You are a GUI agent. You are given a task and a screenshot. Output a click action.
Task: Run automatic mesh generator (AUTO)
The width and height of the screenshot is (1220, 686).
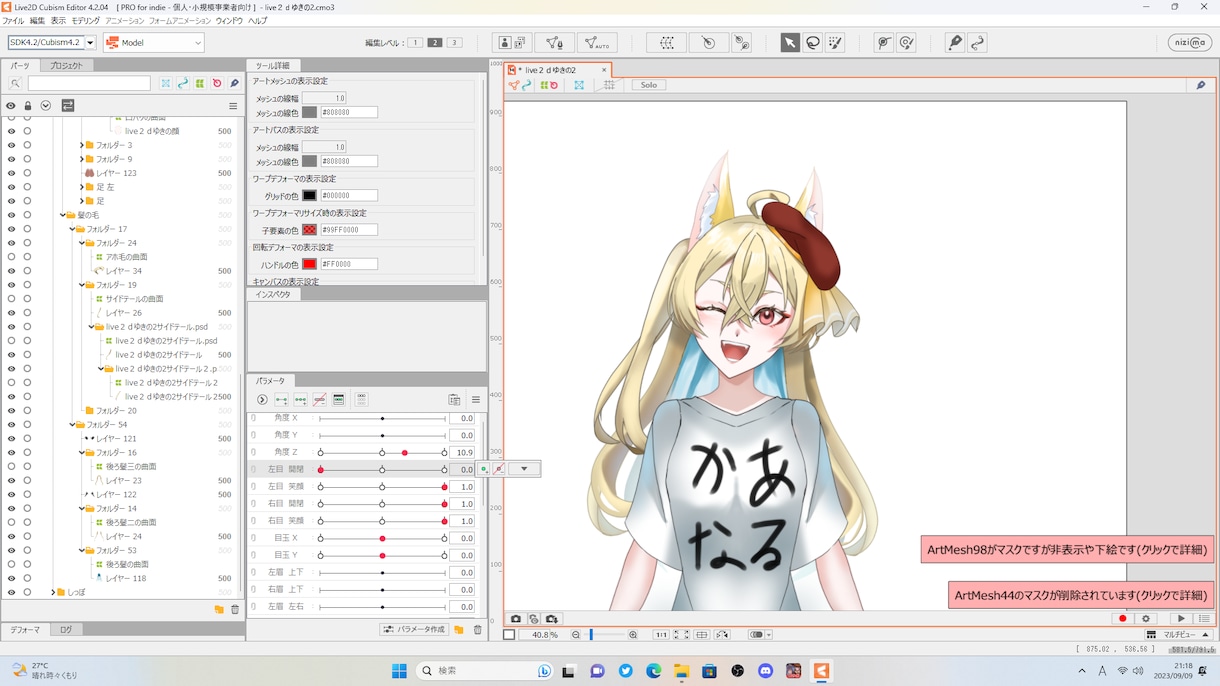pyautogui.click(x=597, y=43)
